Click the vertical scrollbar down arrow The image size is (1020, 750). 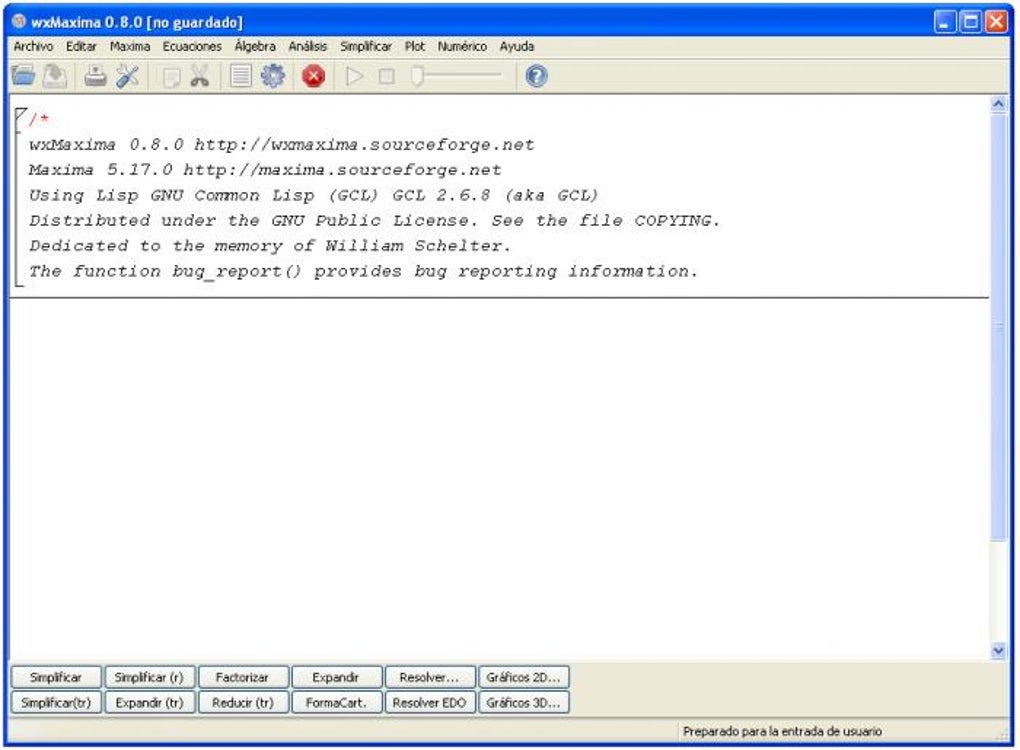pyautogui.click(x=999, y=650)
